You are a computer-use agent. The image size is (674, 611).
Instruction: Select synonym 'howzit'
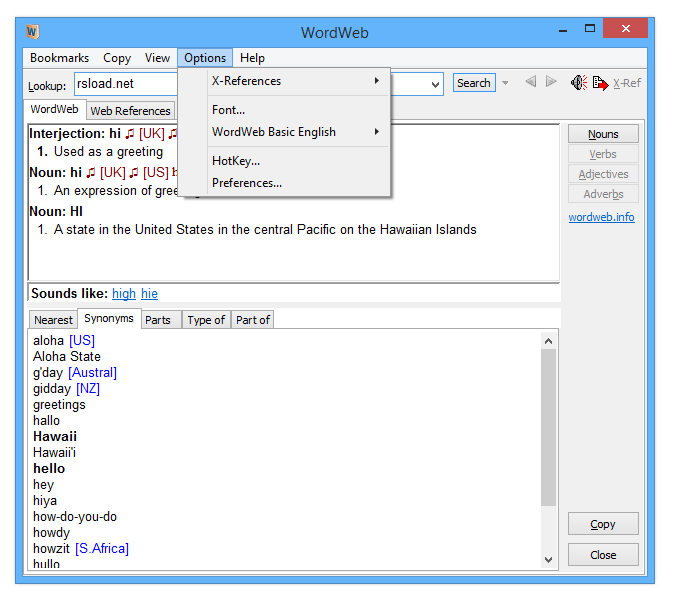[51, 549]
